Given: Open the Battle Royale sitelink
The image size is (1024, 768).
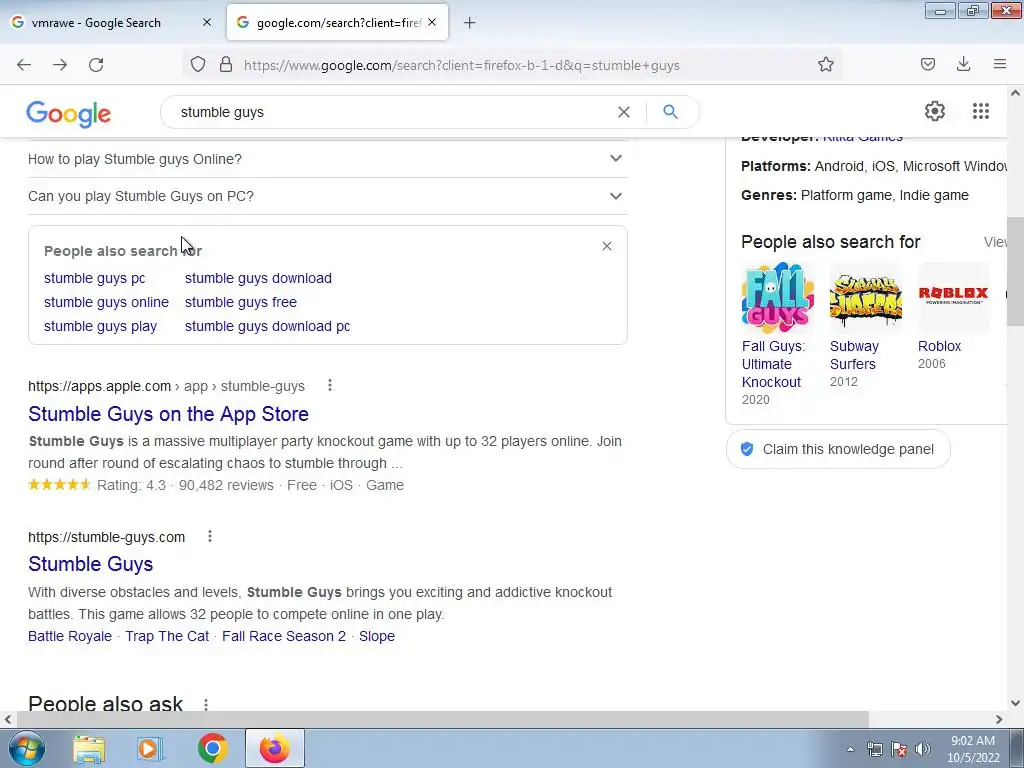Looking at the screenshot, I should 70,636.
